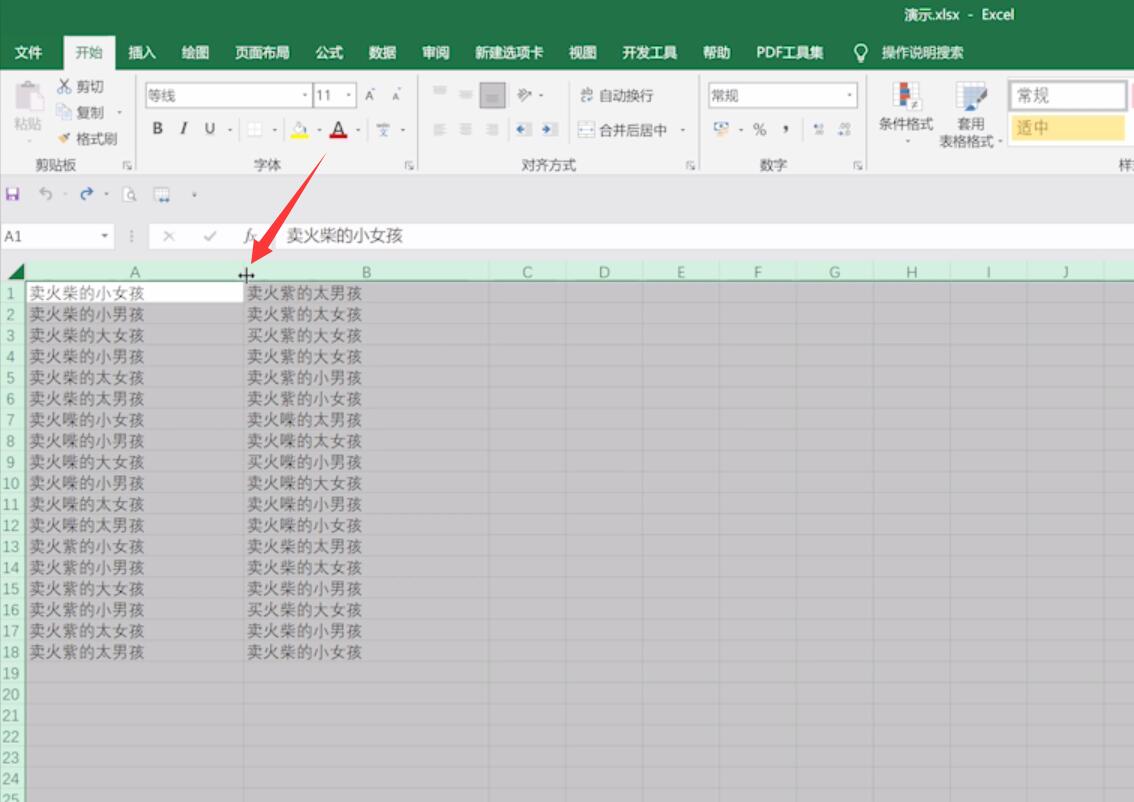The height and width of the screenshot is (802, 1134).
Task: Click decrease decimal icon
Action: point(845,129)
